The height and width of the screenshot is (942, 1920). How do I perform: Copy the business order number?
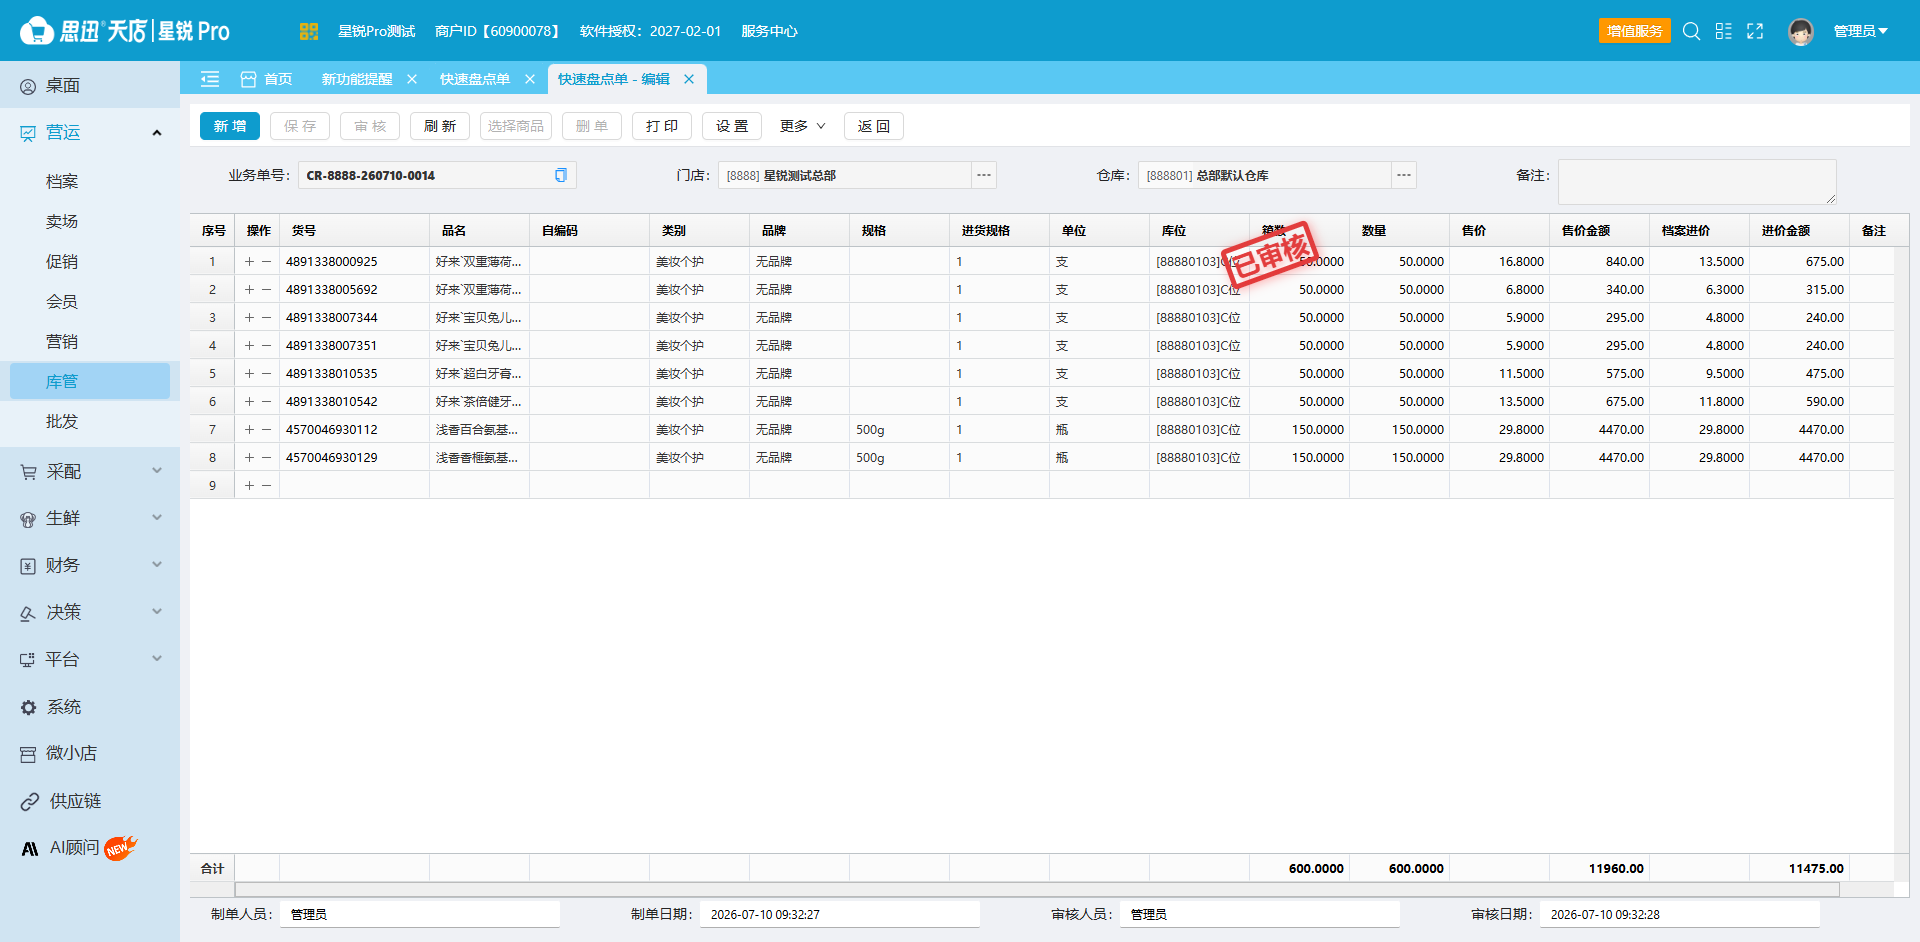(561, 175)
